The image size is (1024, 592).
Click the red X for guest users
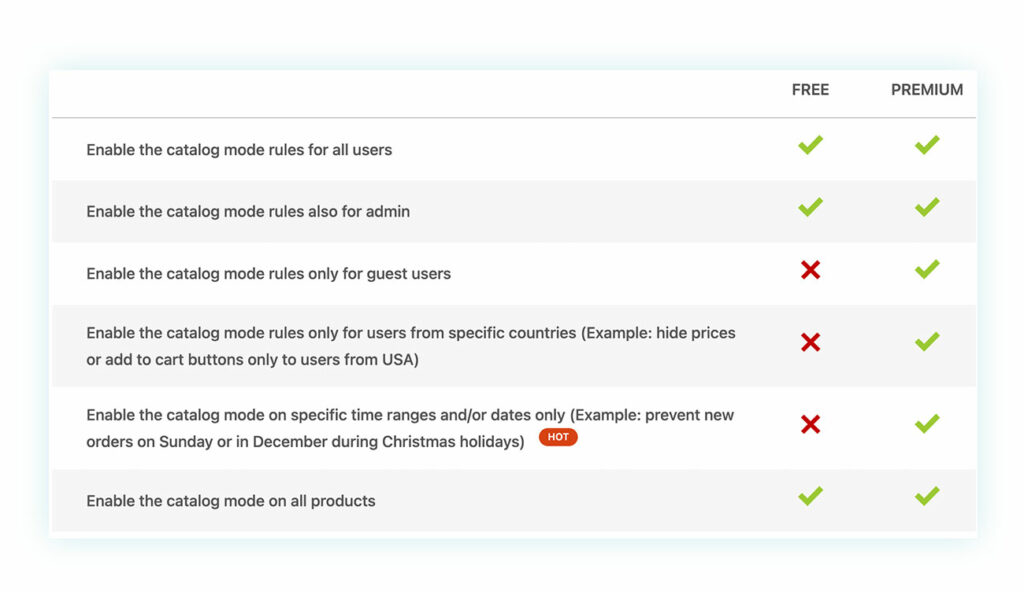pyautogui.click(x=810, y=270)
